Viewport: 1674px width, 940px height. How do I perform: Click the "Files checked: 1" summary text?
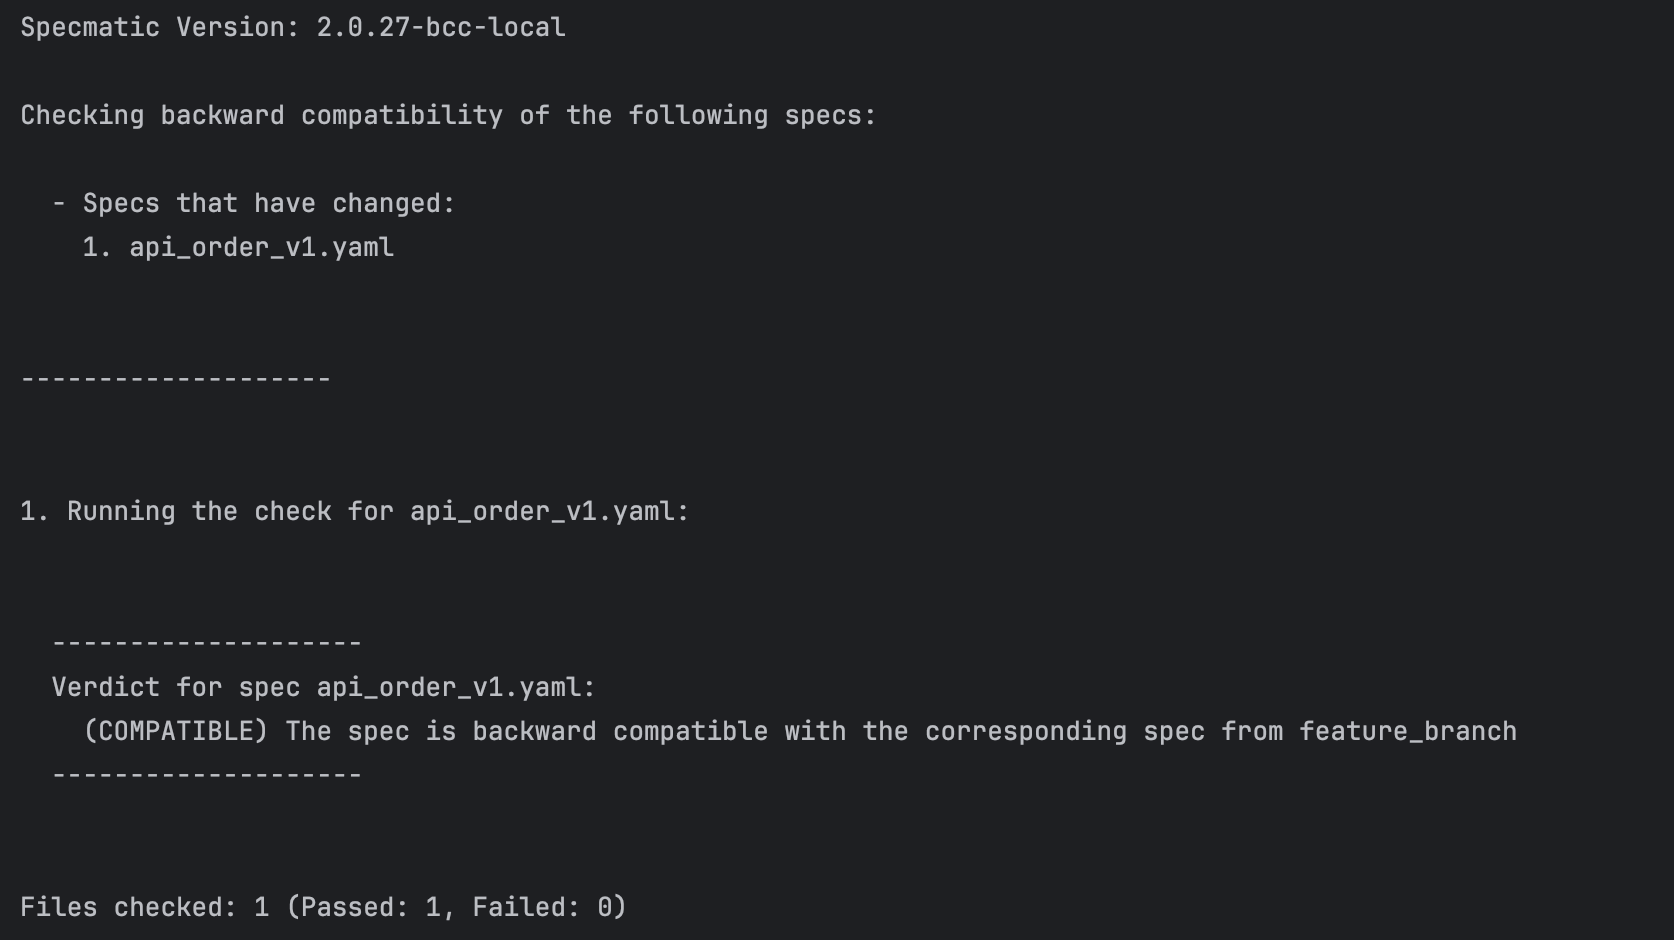[x=144, y=907]
